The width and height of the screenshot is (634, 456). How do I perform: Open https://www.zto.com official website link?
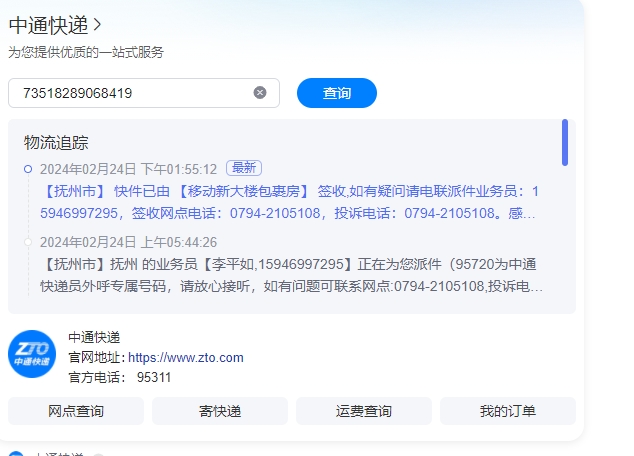186,357
